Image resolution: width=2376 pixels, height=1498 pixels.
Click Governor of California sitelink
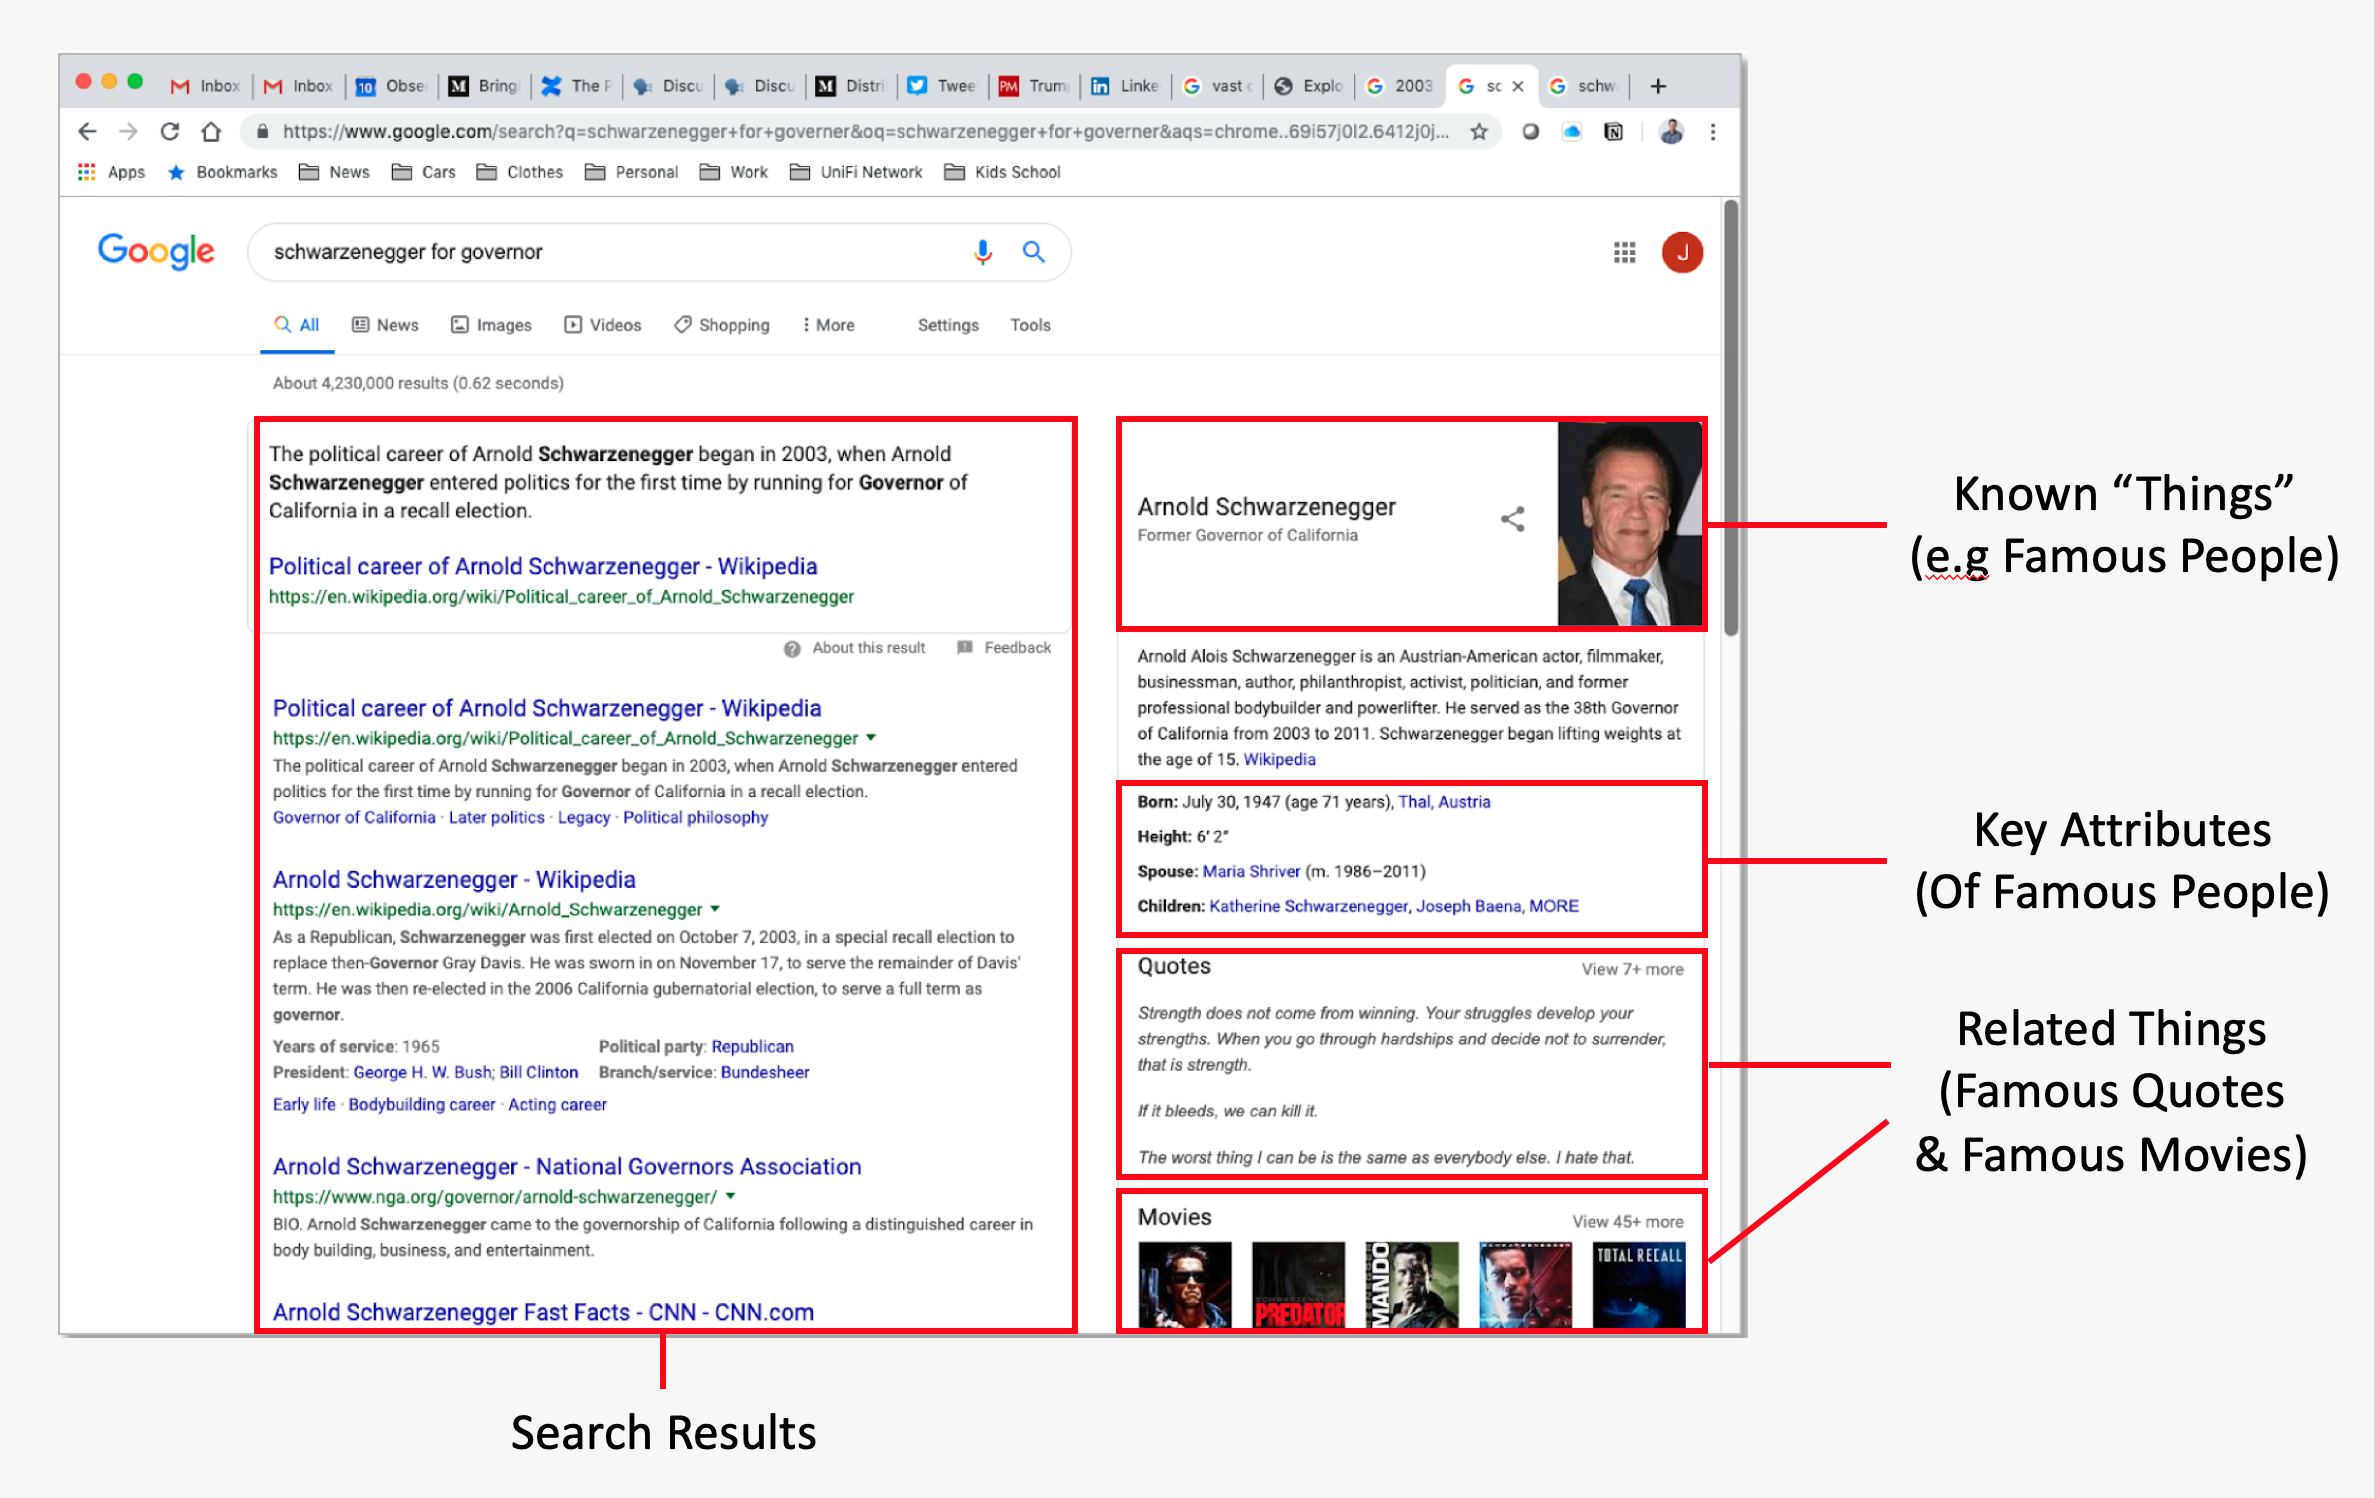pyautogui.click(x=354, y=817)
